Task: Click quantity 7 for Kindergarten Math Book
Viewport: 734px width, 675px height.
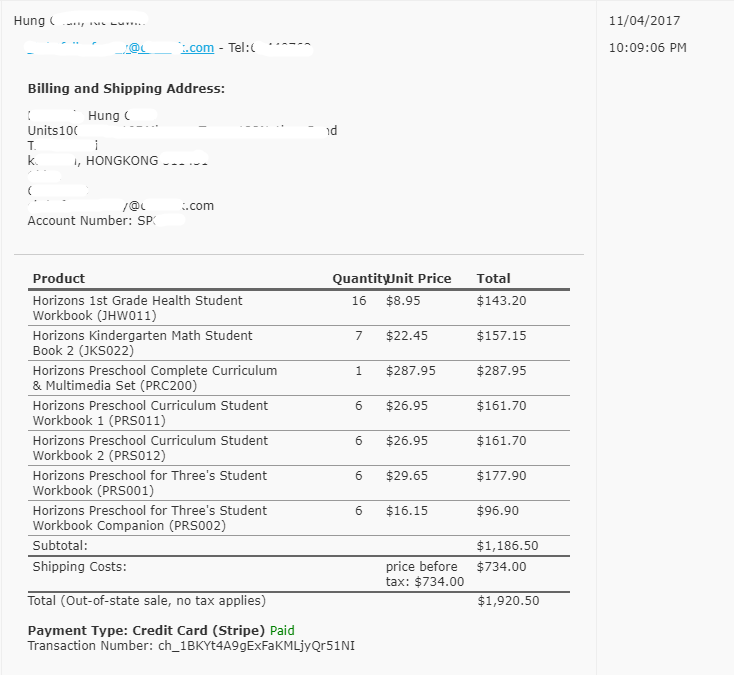Action: [x=359, y=336]
